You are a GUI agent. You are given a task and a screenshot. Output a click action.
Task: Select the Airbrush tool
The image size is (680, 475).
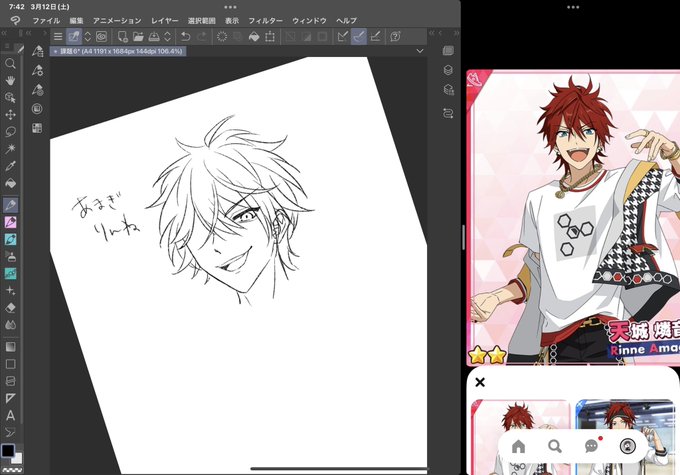point(10,256)
